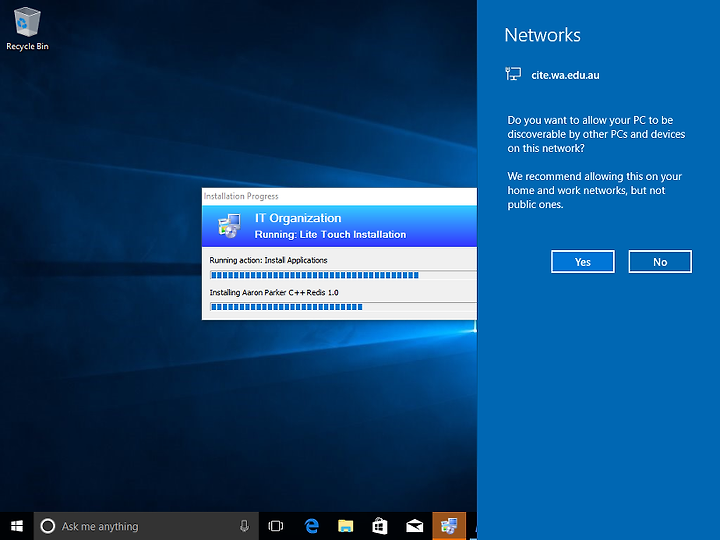The height and width of the screenshot is (540, 720).
Task: Open File Explorer from the taskbar
Action: pyautogui.click(x=346, y=526)
